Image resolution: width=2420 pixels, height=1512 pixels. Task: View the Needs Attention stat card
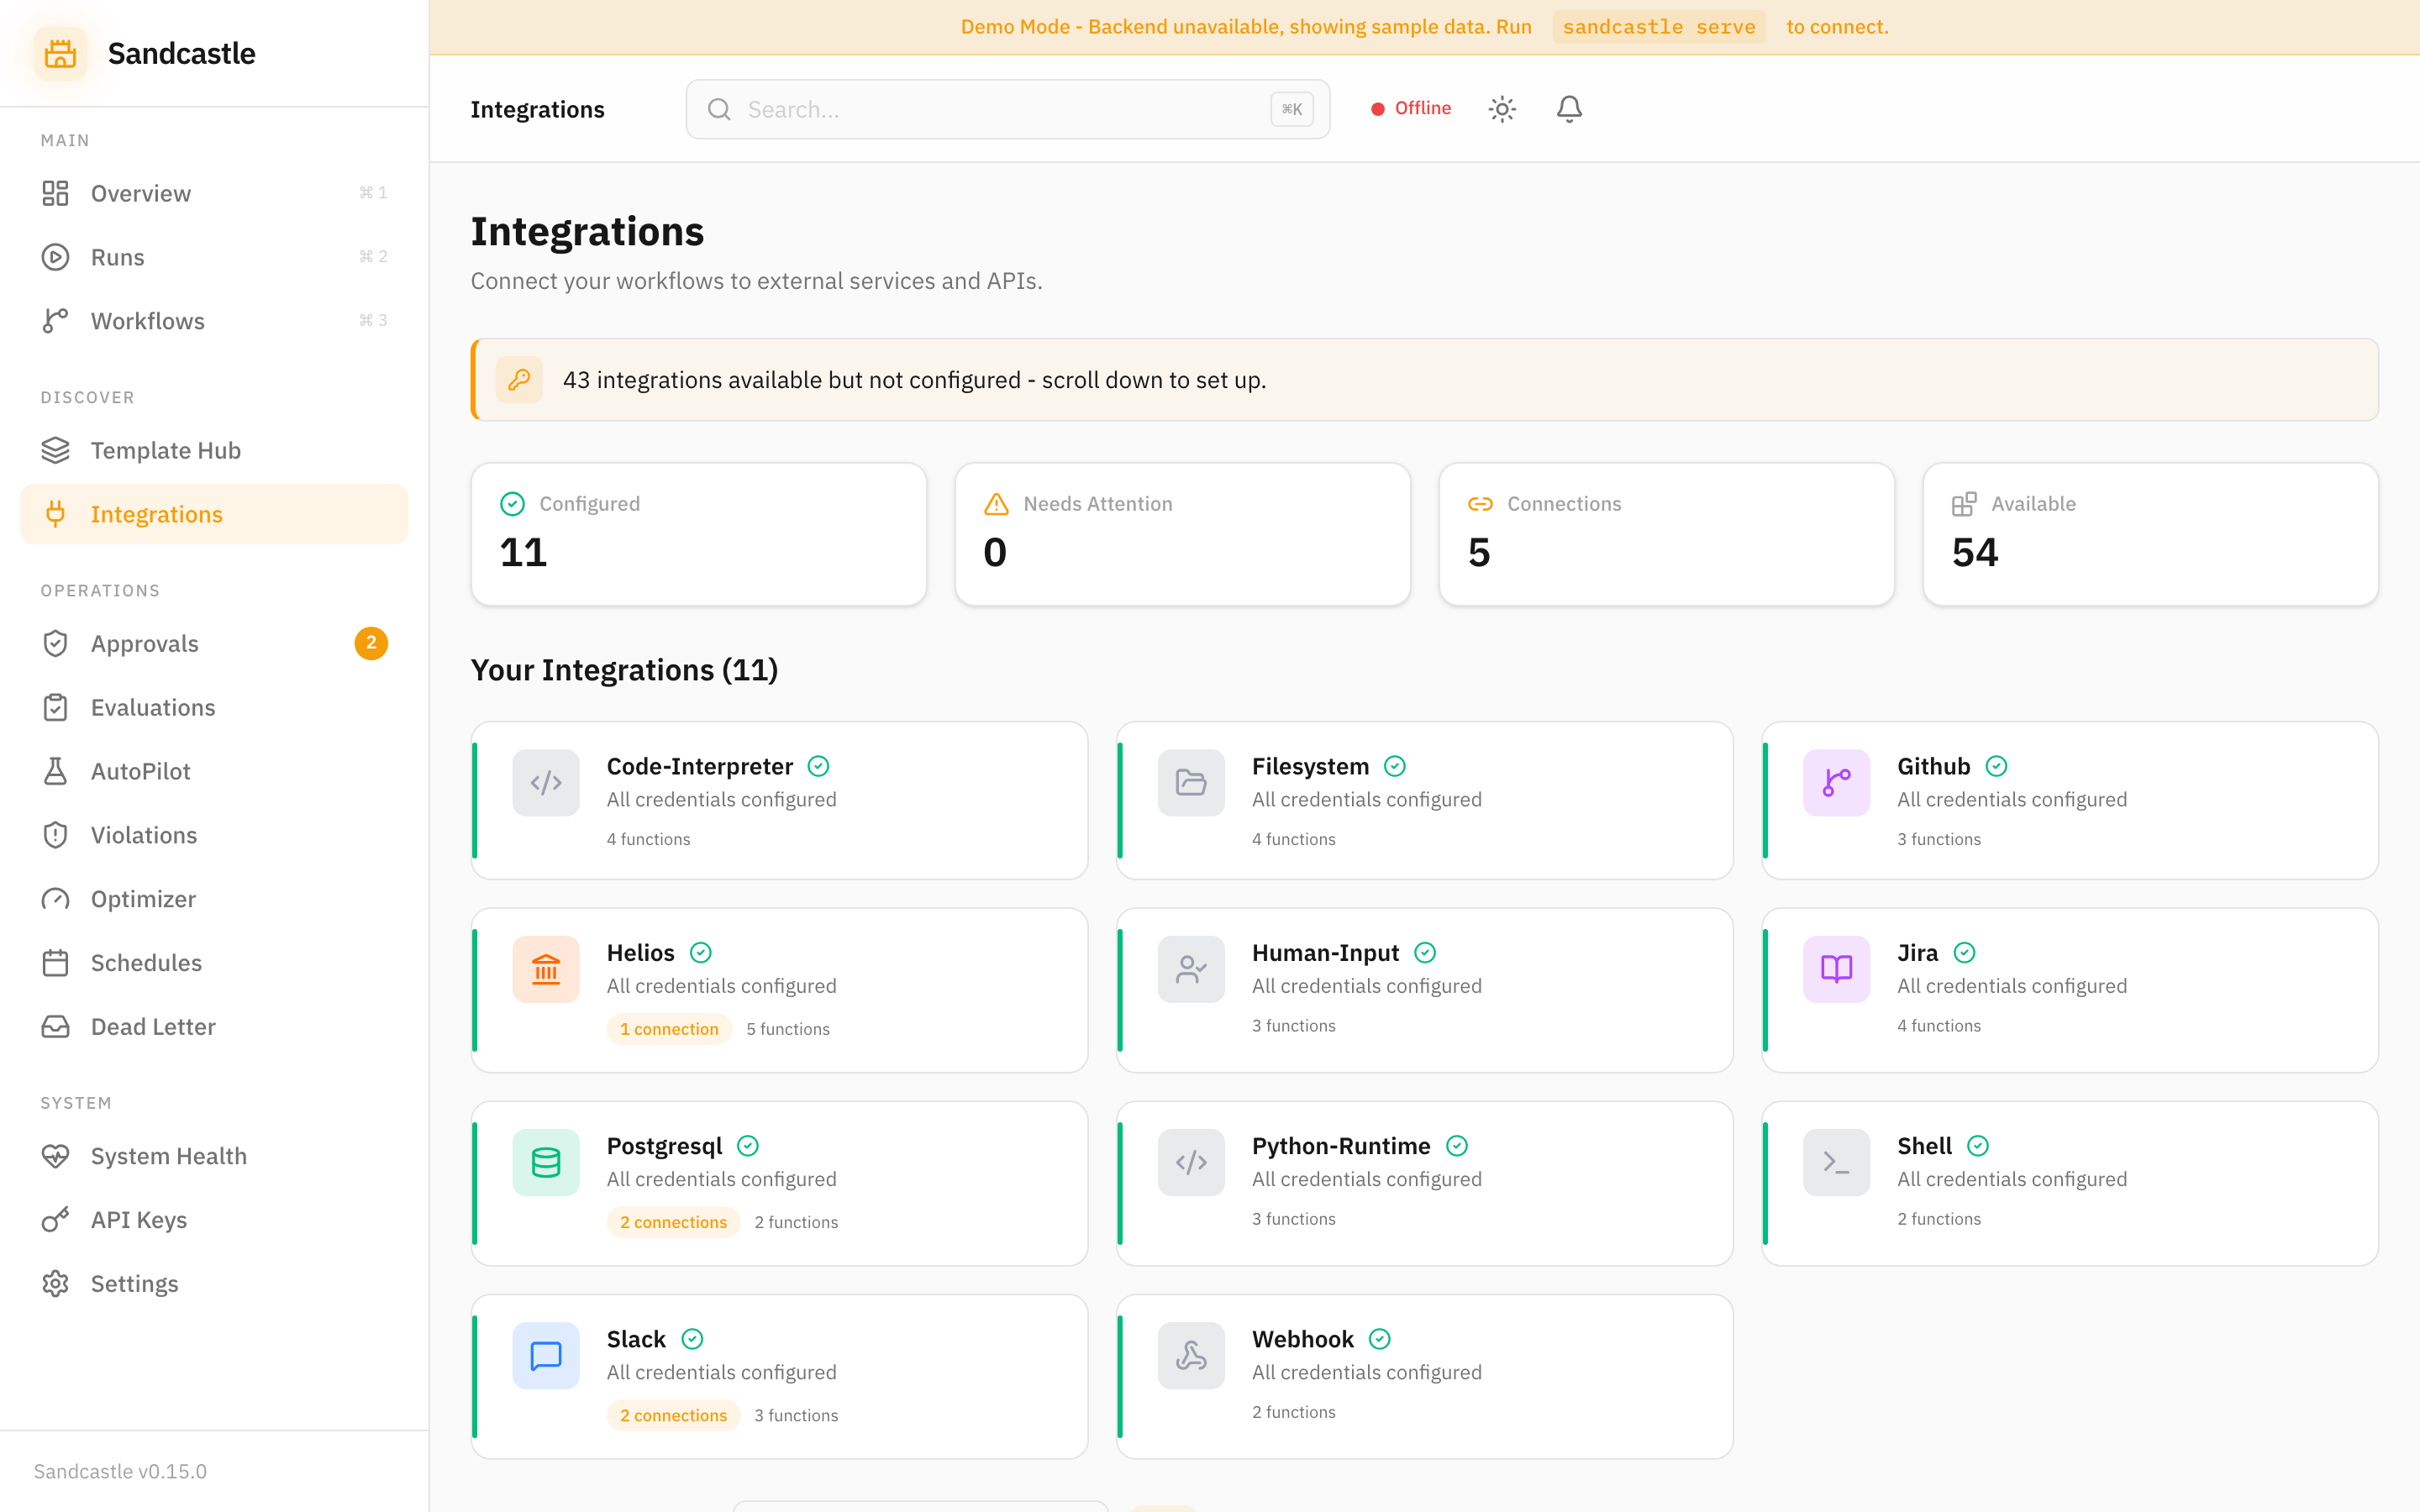point(1182,534)
